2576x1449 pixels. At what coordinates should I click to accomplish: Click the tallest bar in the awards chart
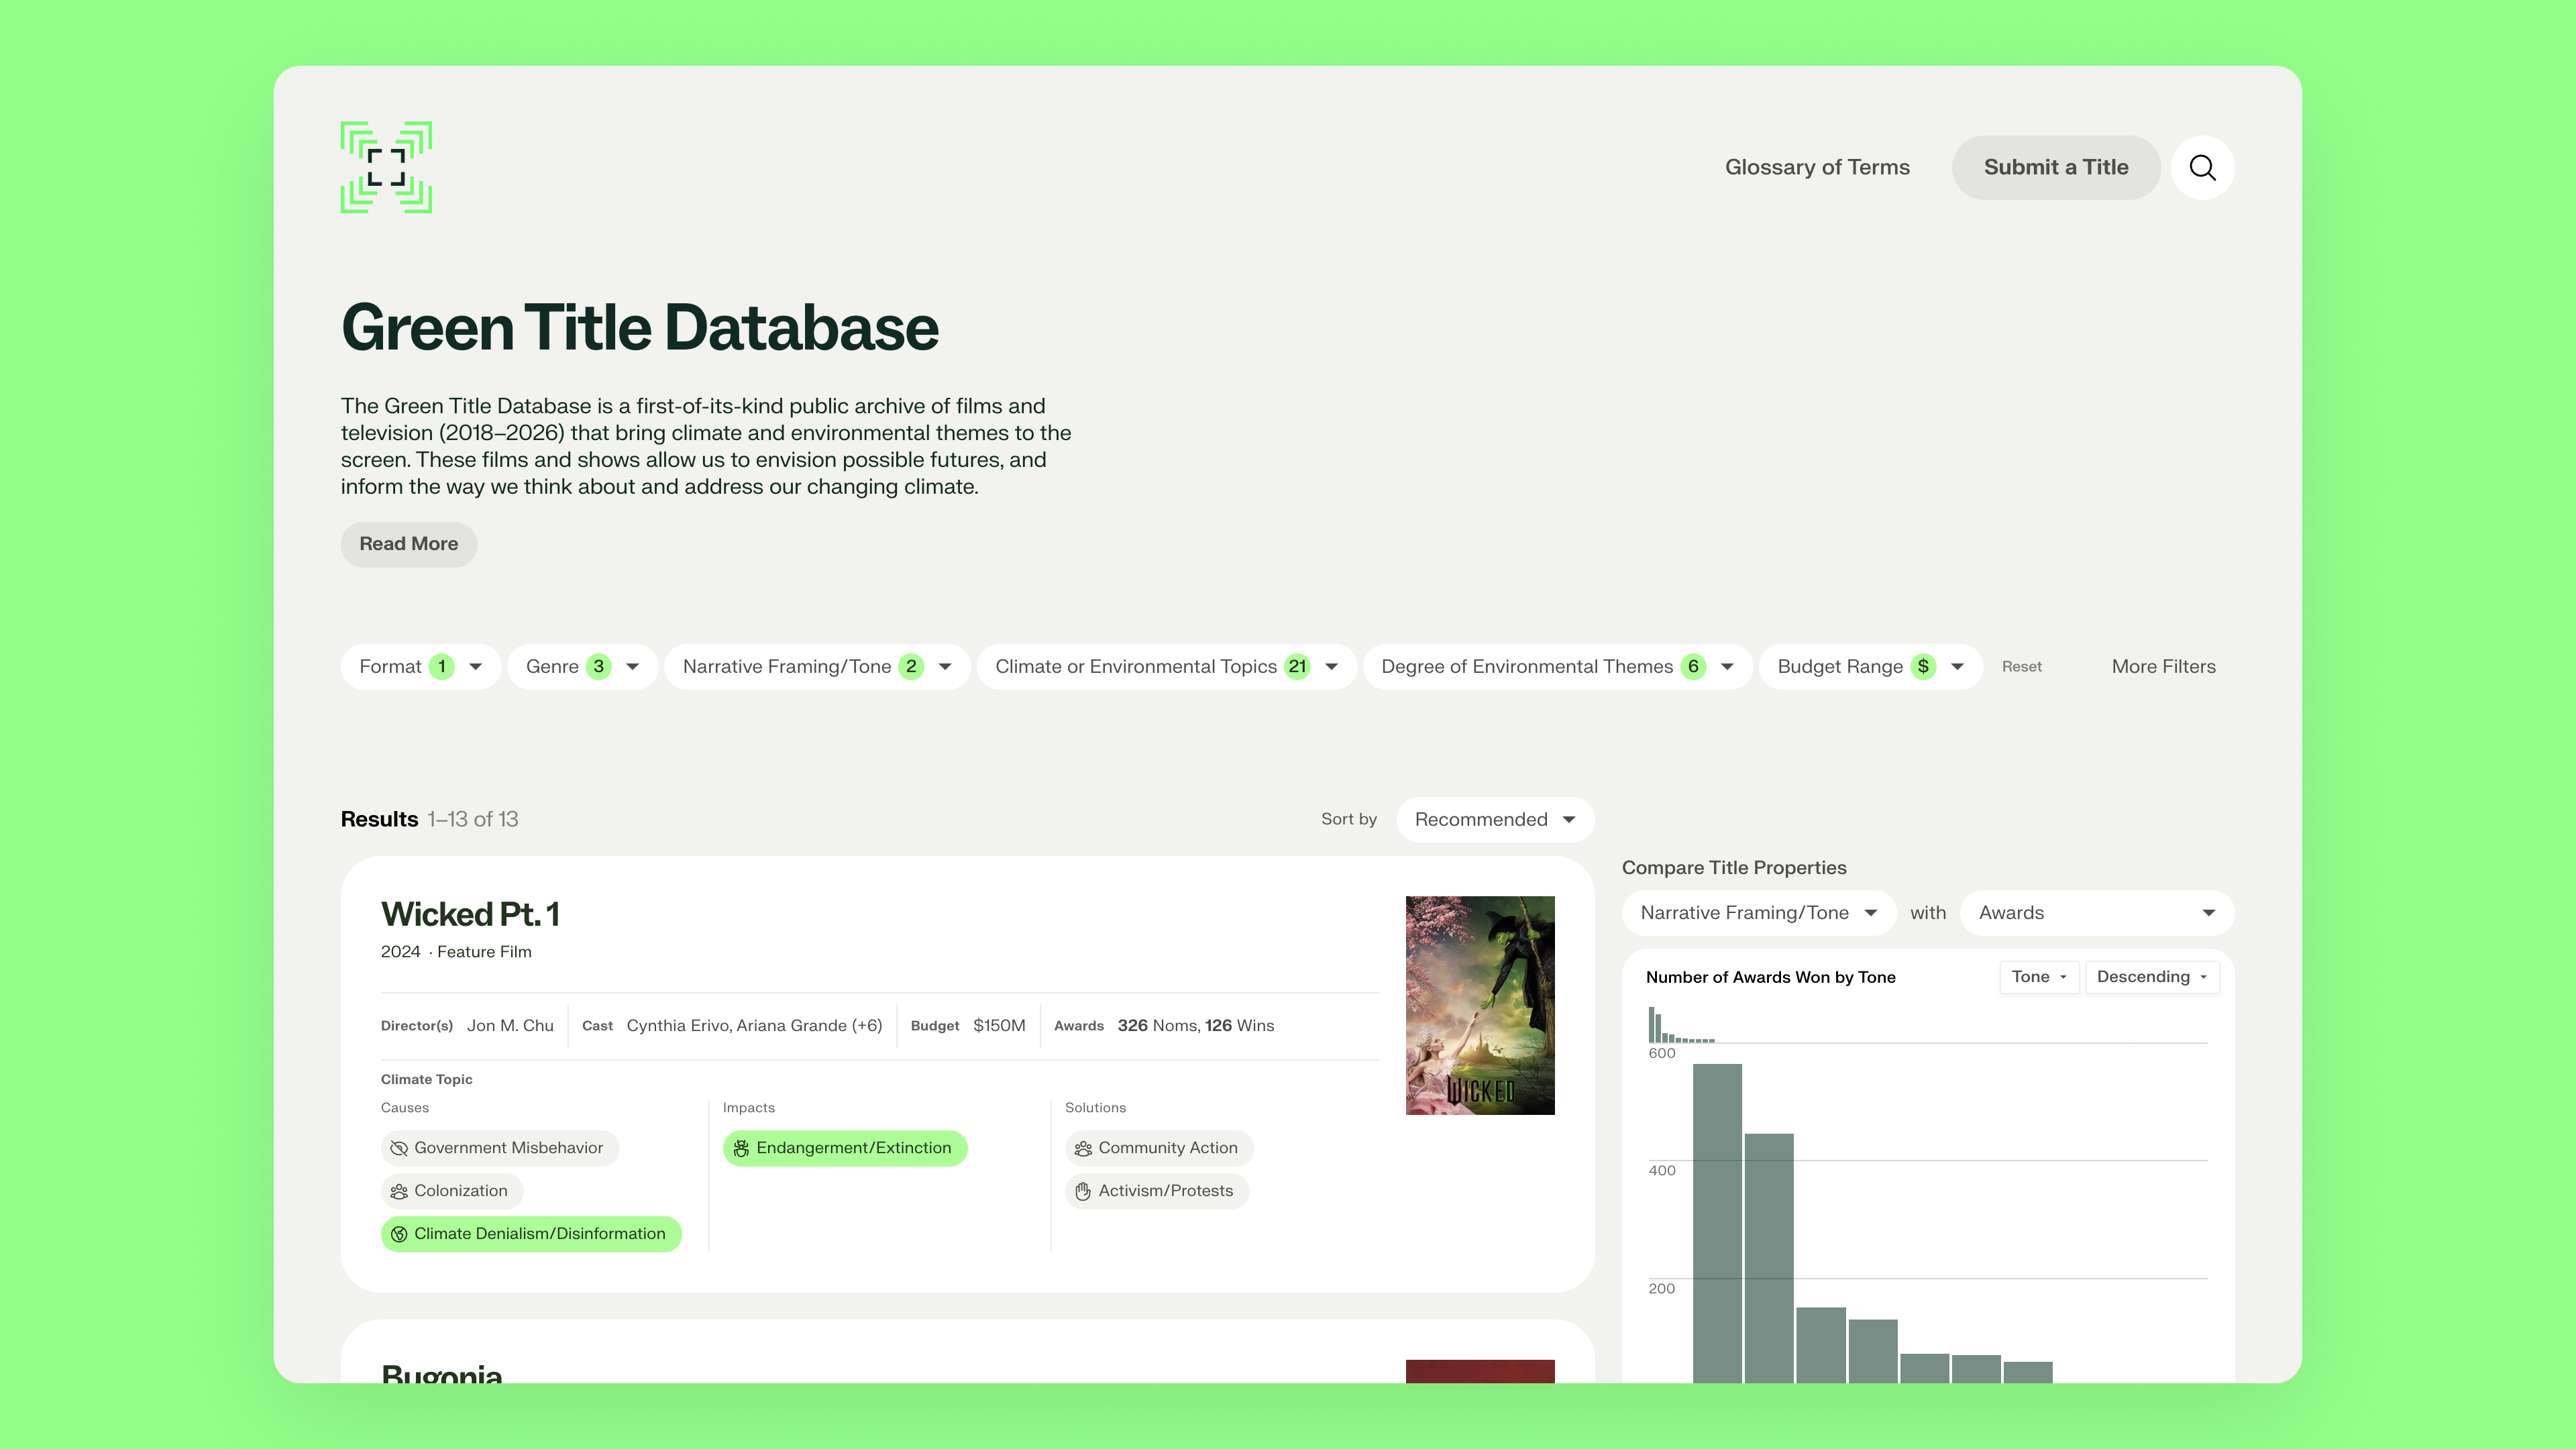pos(1717,1223)
